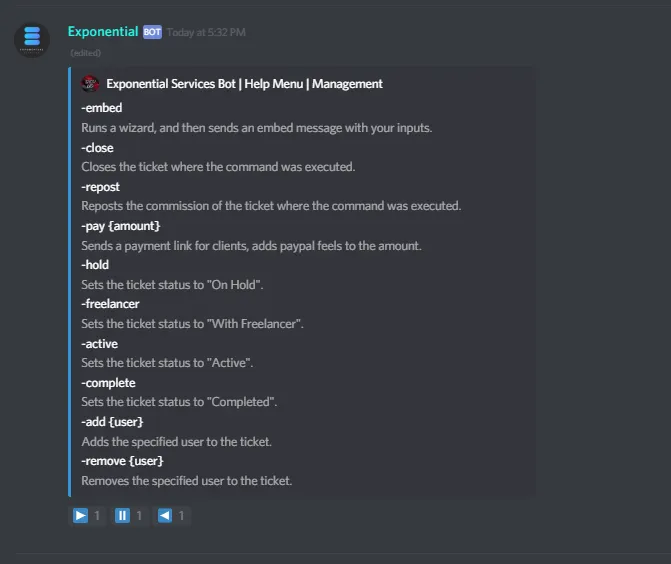Click the -complete command name
Screen dimensions: 671x564
[108, 383]
